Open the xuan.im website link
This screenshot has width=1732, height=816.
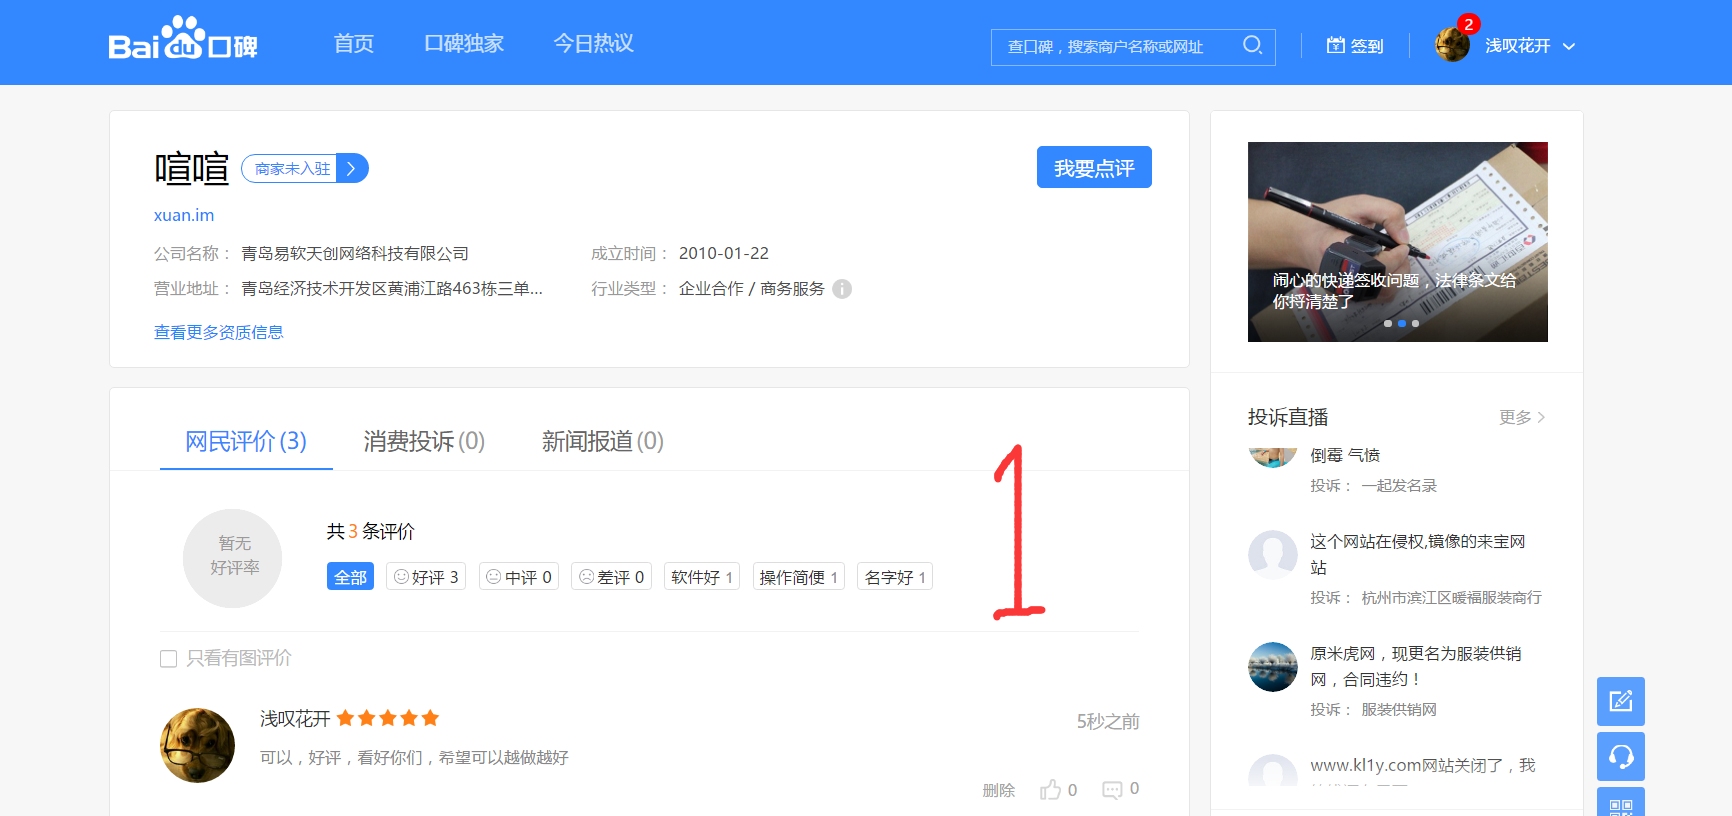184,215
